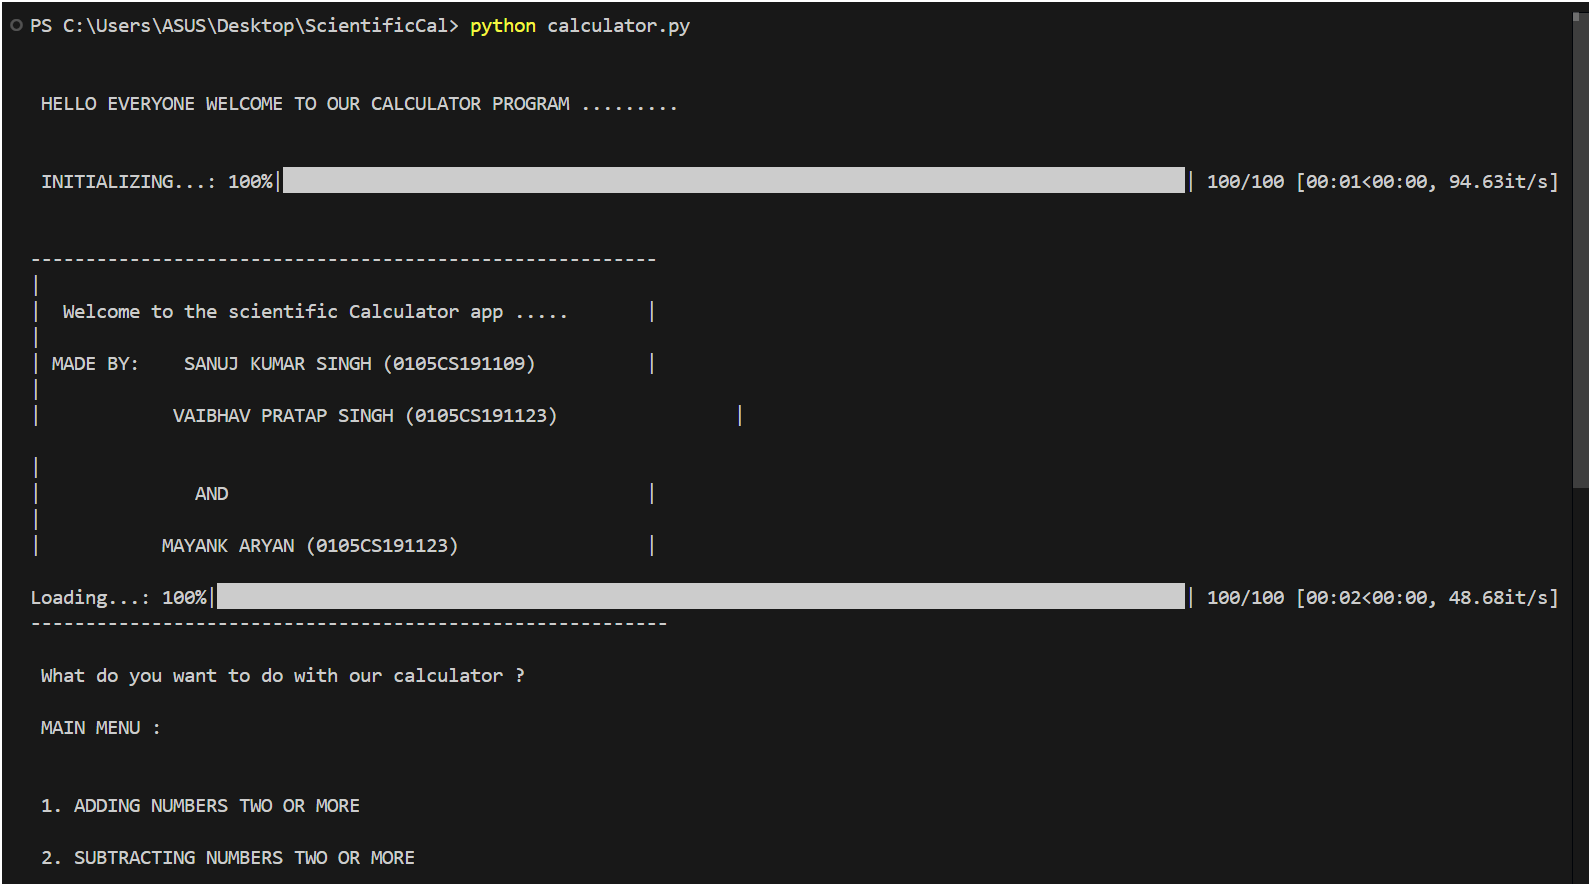The width and height of the screenshot is (1591, 886).
Task: Click the PS C:\Users\ASUS\Desktop\ScientificCal prompt path
Action: [244, 26]
